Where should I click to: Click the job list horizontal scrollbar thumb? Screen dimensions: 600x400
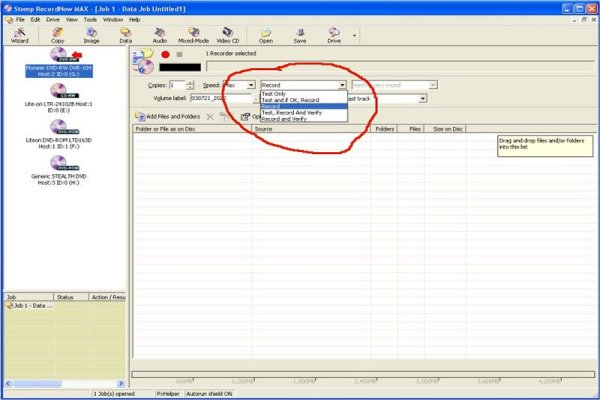pyautogui.click(x=37, y=383)
